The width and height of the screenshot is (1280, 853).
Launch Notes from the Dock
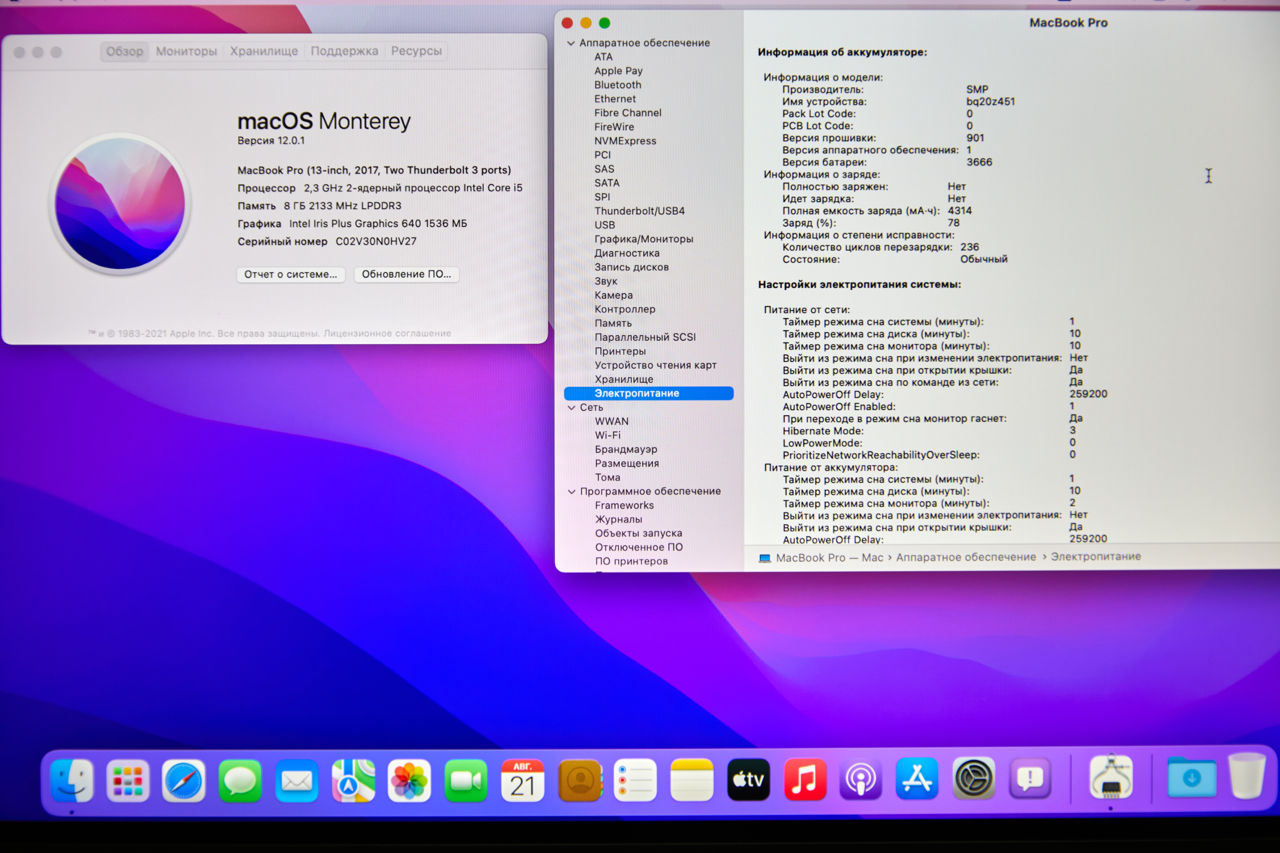point(692,780)
